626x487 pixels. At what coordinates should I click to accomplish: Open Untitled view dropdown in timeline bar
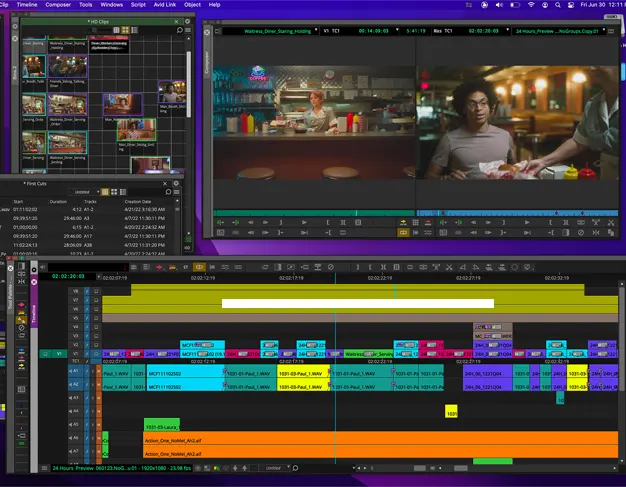coord(275,468)
